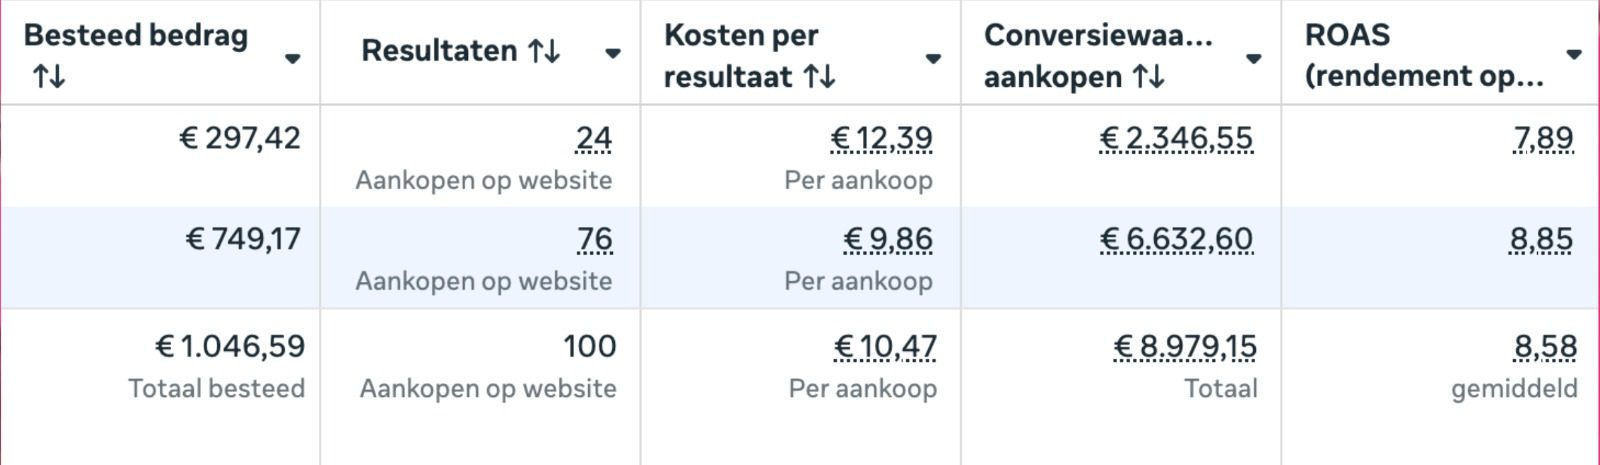Click sort arrows beside Conversiewaarde aankopen
This screenshot has width=1600, height=465.
click(x=1149, y=76)
